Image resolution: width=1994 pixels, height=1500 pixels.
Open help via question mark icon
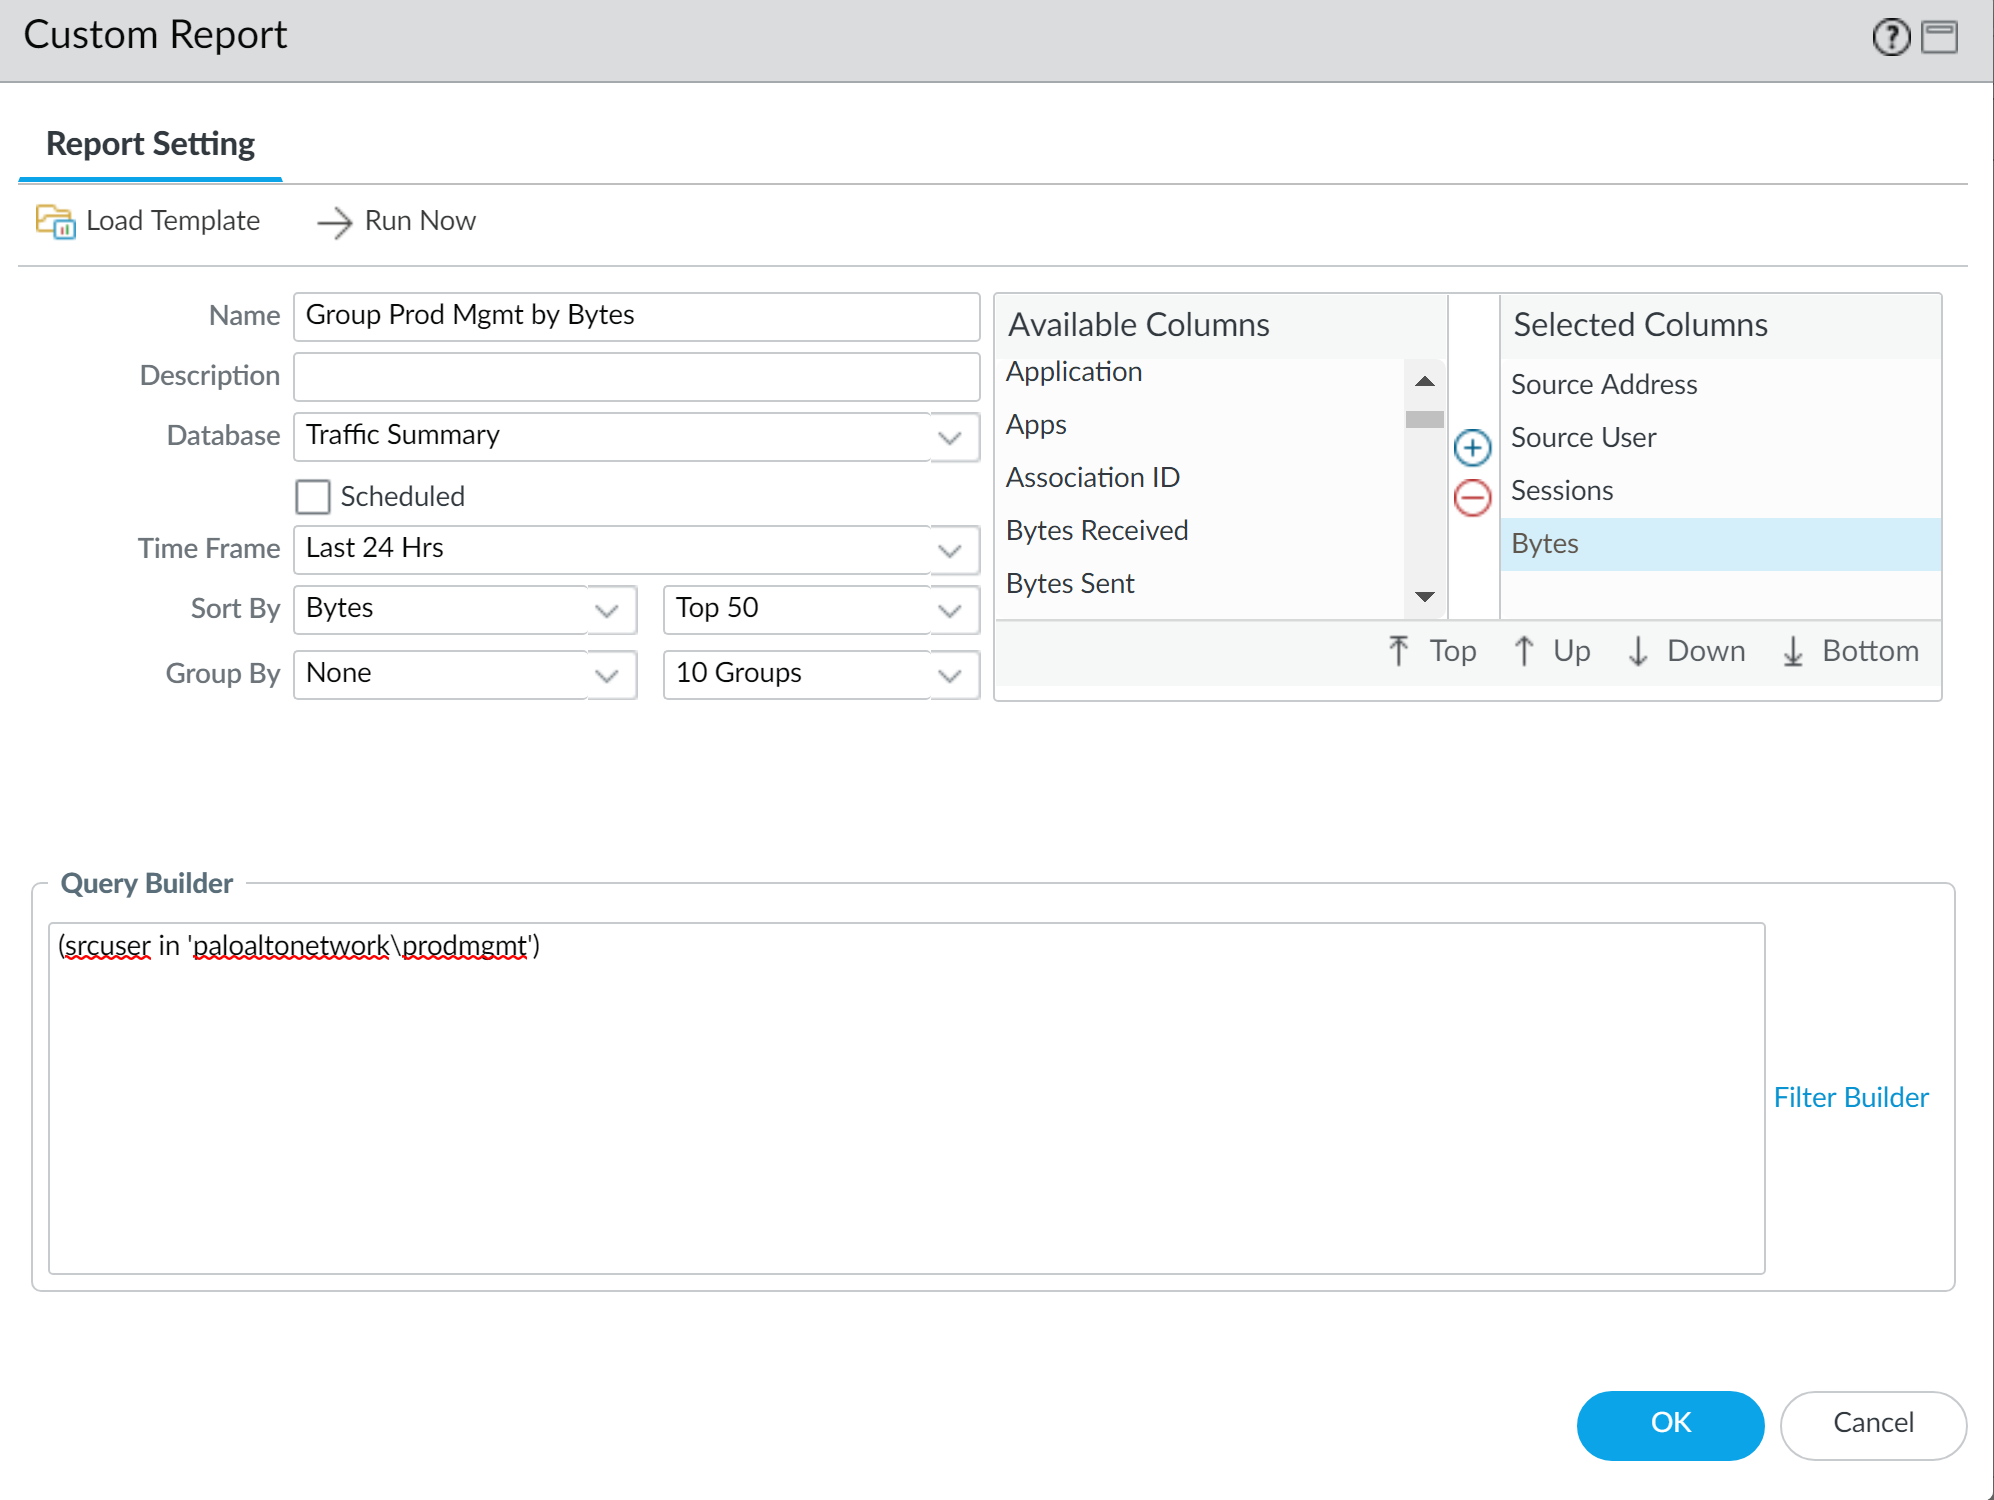tap(1890, 38)
